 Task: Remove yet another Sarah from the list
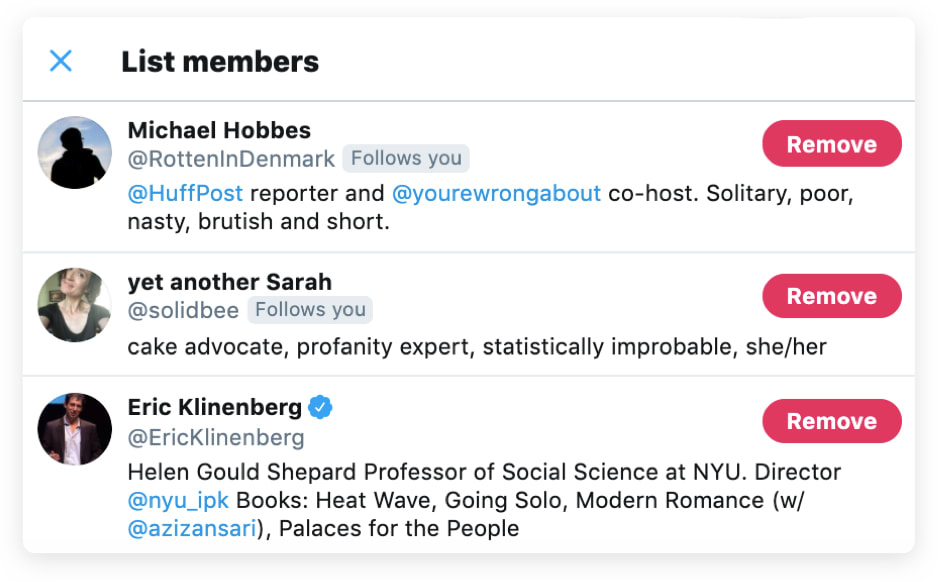[831, 296]
